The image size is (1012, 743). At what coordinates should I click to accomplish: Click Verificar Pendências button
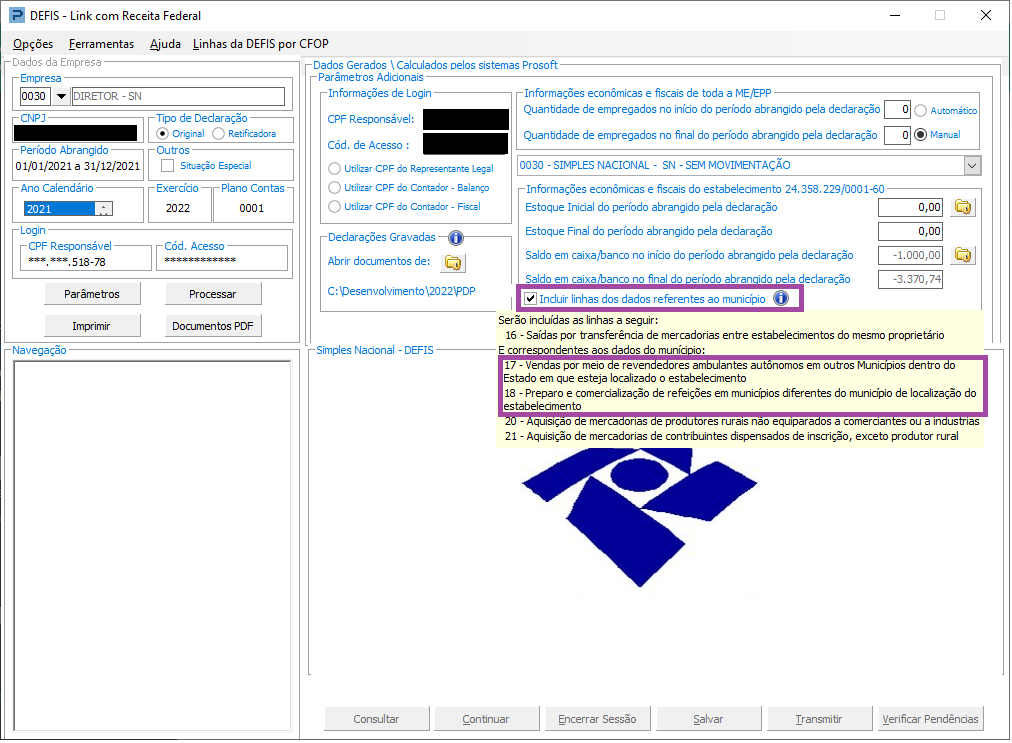pyautogui.click(x=930, y=718)
